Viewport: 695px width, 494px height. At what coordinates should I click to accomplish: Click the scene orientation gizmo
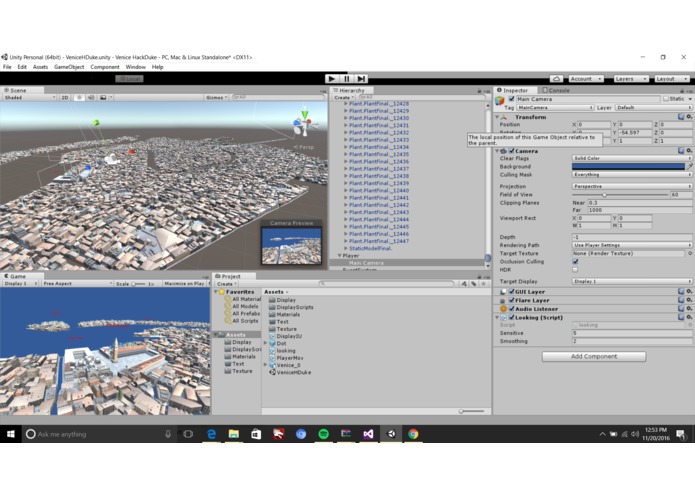[305, 122]
